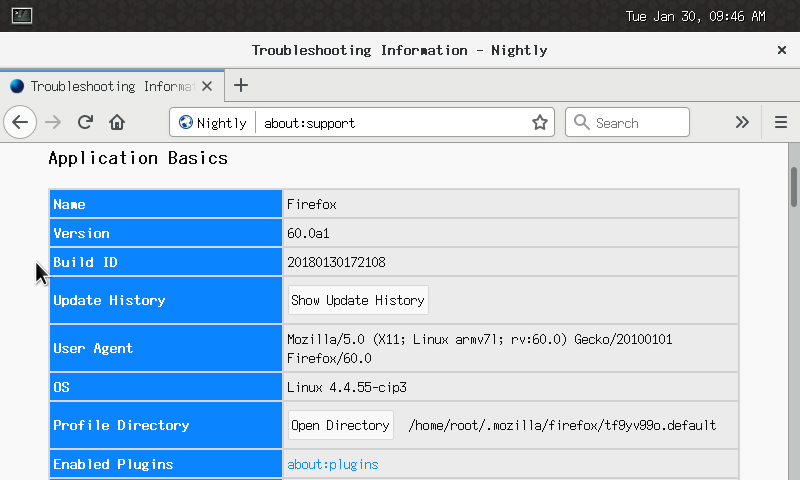Screen dimensions: 800x480
Task: Click the forward navigation arrow
Action: pyautogui.click(x=53, y=122)
